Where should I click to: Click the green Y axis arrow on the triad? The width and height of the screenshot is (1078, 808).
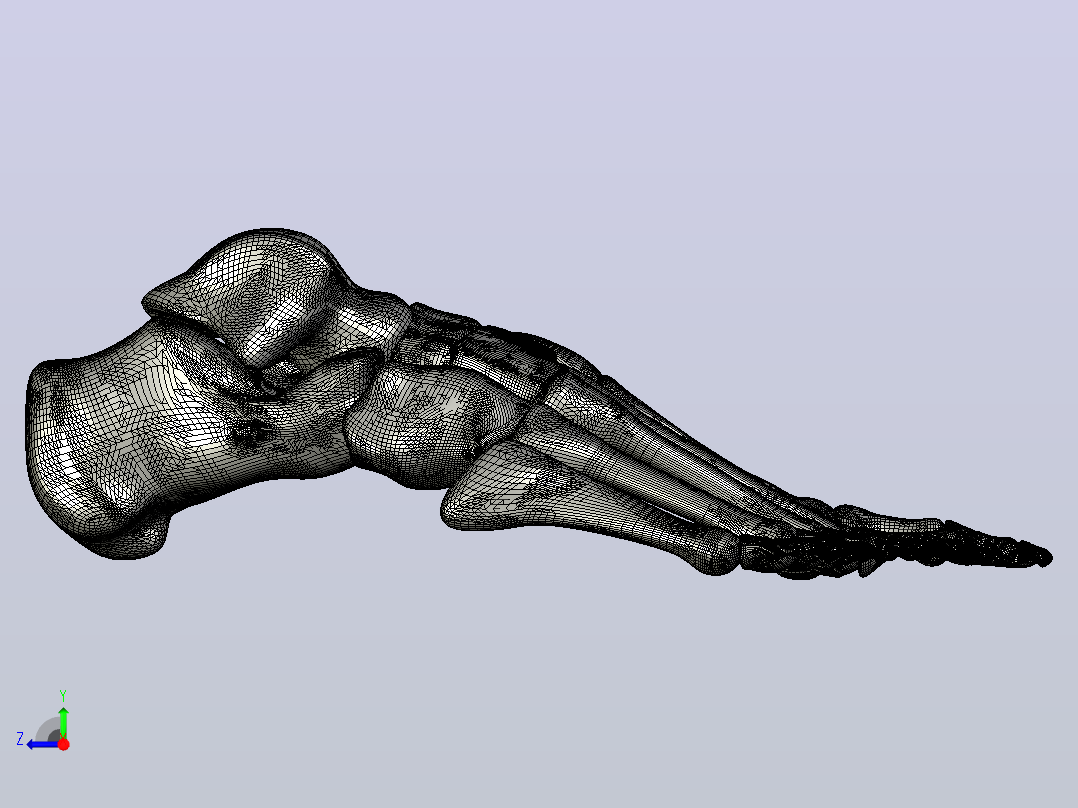(63, 721)
